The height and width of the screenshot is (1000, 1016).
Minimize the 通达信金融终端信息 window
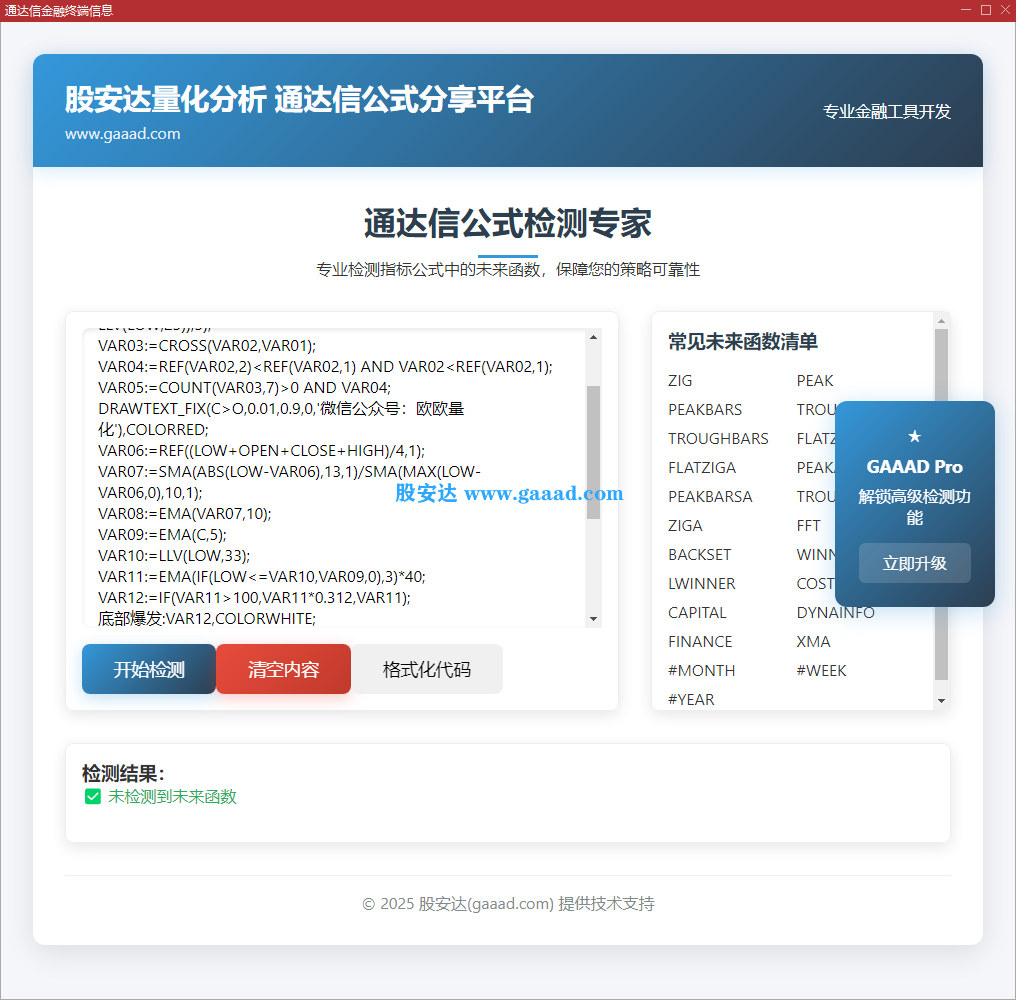(965, 10)
